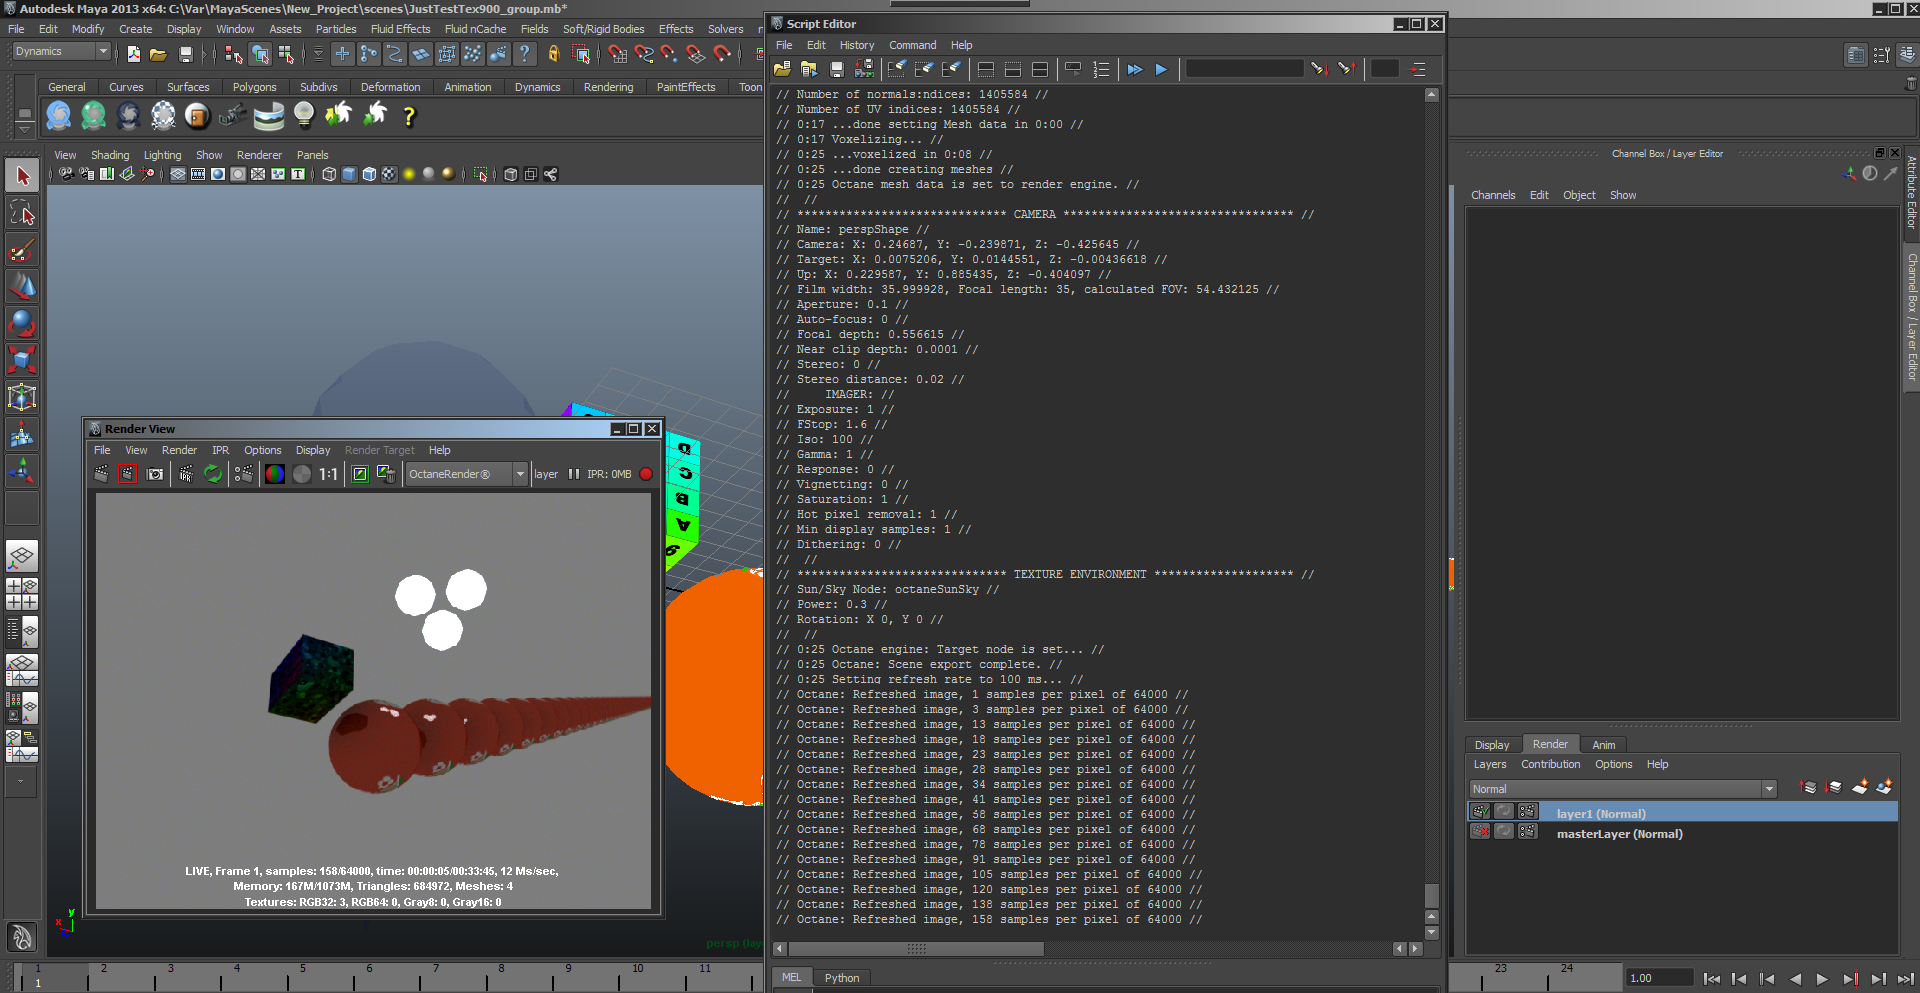The height and width of the screenshot is (993, 1920).
Task: Clear all in Script Editor
Action: tap(951, 69)
